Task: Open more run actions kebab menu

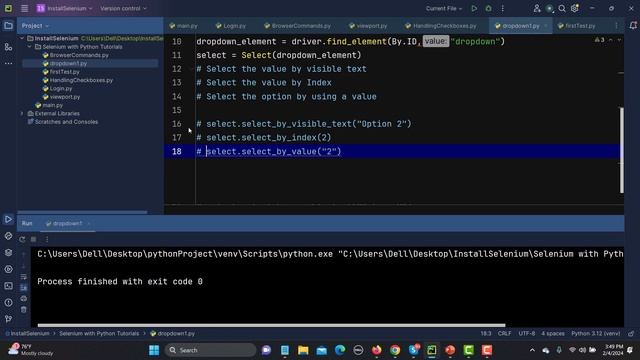Action: click(503, 8)
